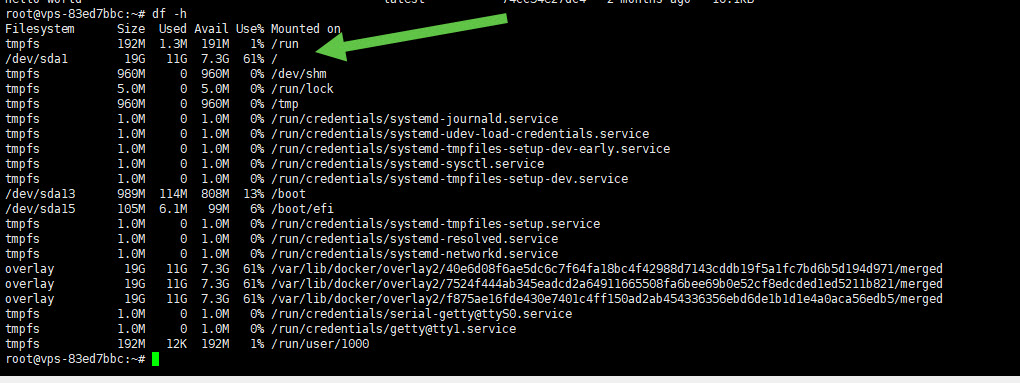Click the 'df -h' command text
Image resolution: width=1020 pixels, height=383 pixels.
tap(169, 14)
